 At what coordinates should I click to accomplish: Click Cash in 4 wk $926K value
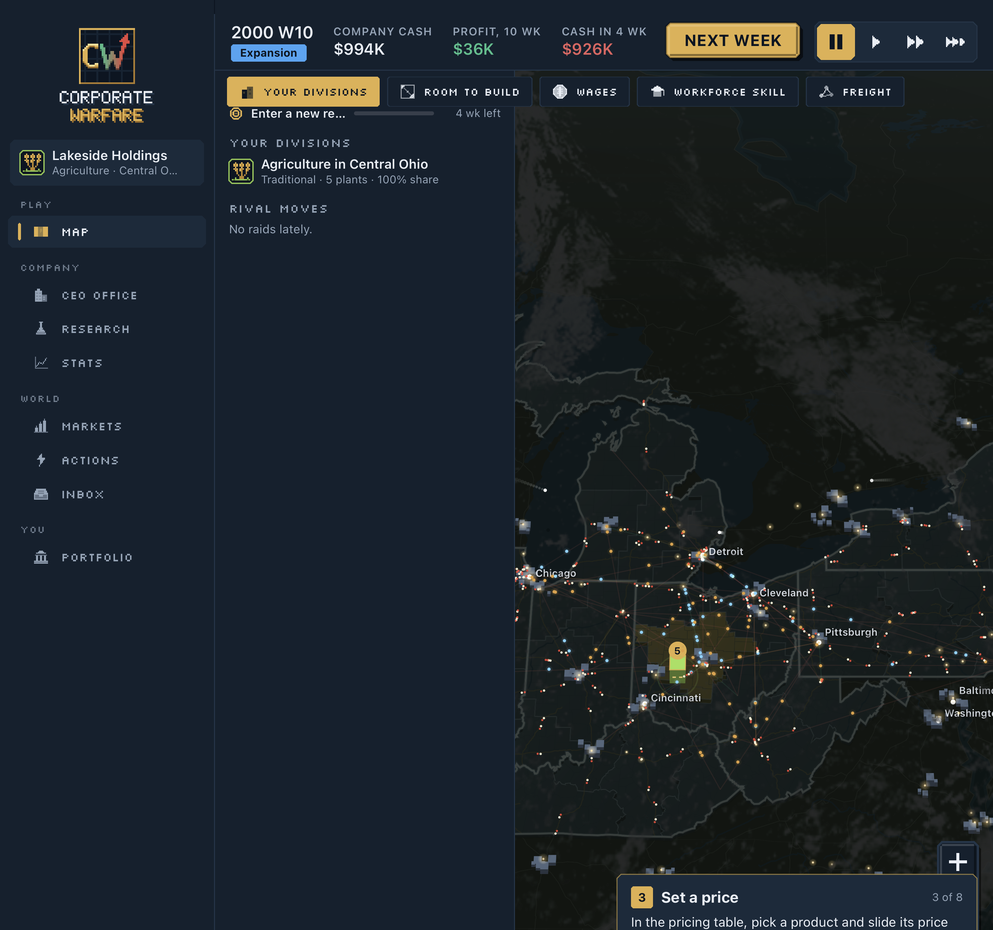coord(587,49)
